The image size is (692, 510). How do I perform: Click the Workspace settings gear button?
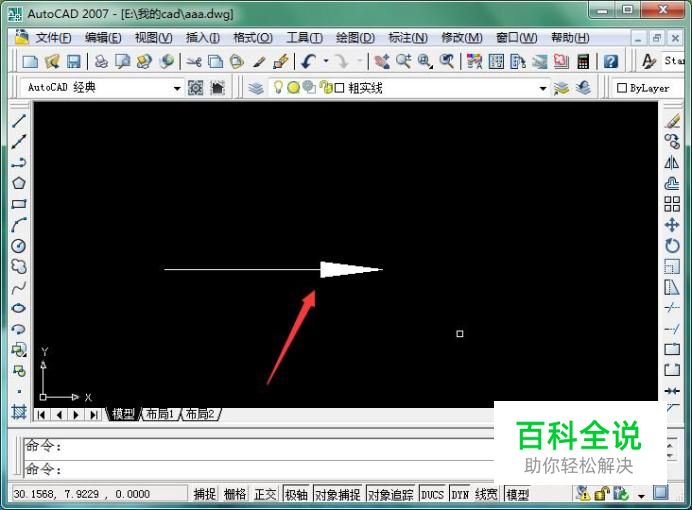(x=196, y=88)
